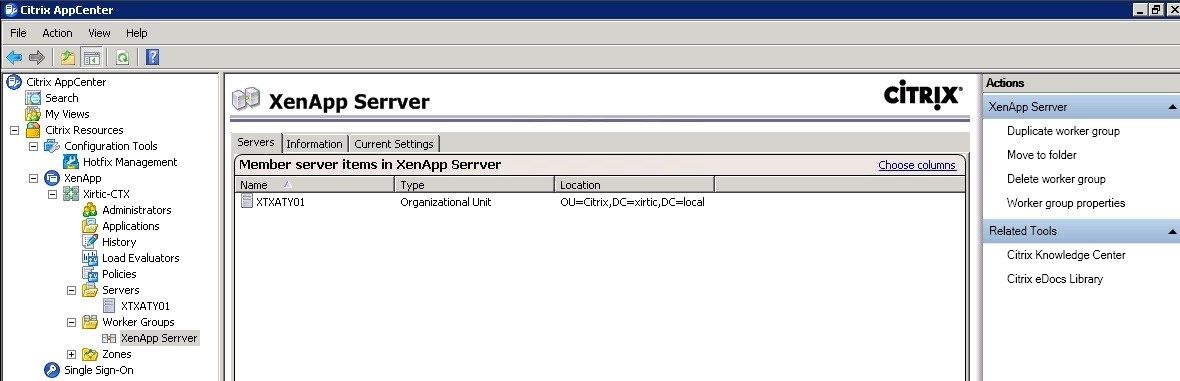Click the Back arrow toolbar icon

click(14, 57)
